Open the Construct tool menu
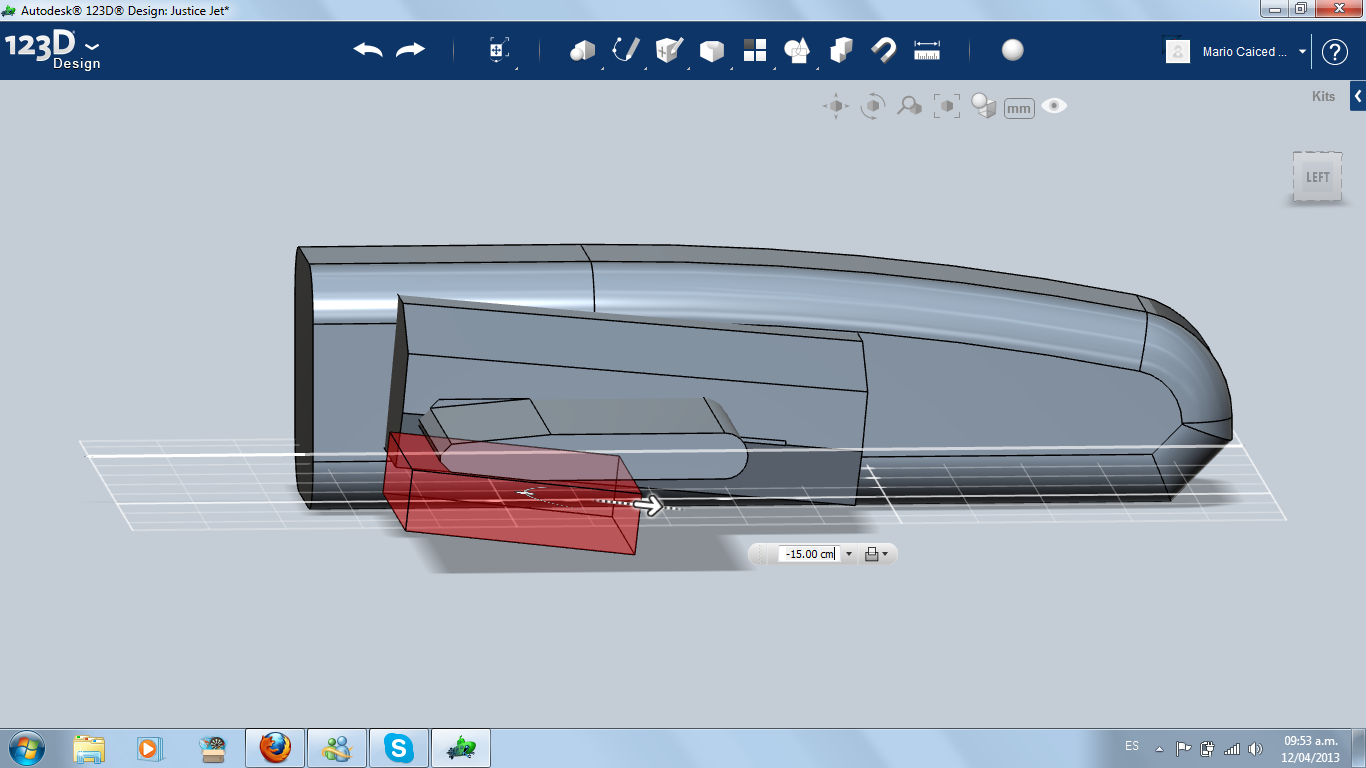The height and width of the screenshot is (768, 1366). pos(668,50)
